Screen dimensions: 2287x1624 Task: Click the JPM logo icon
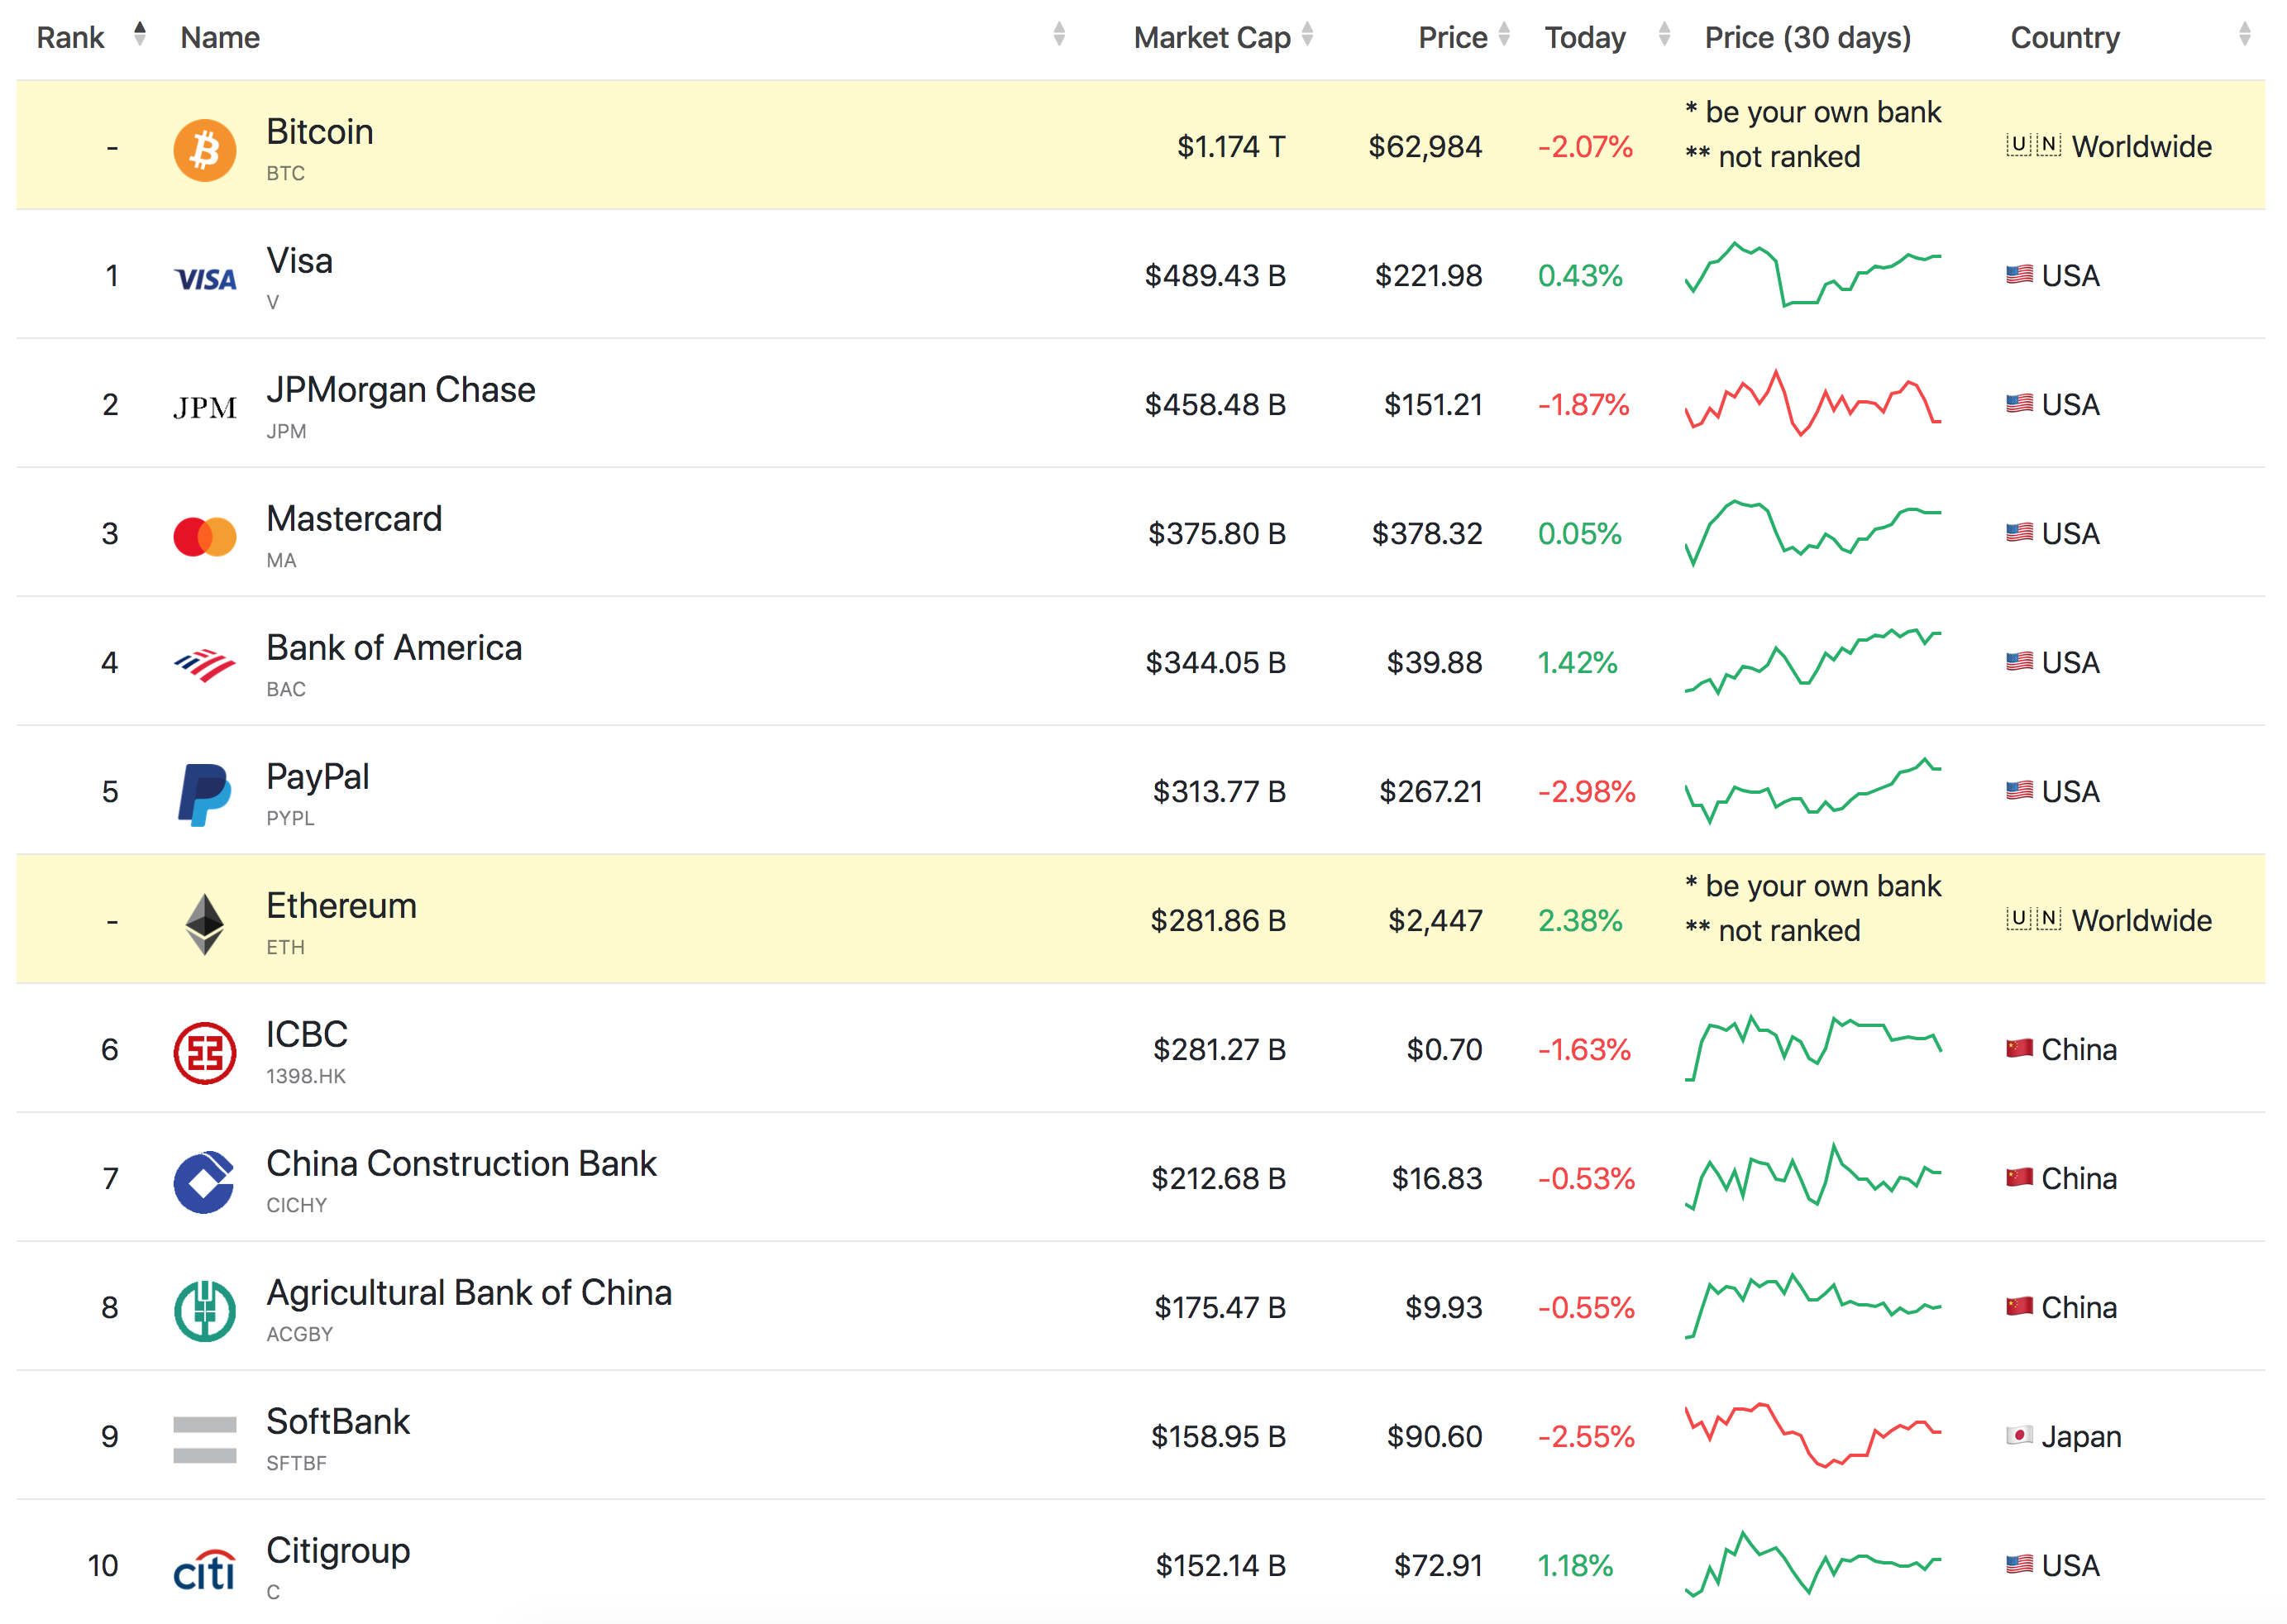[x=205, y=407]
